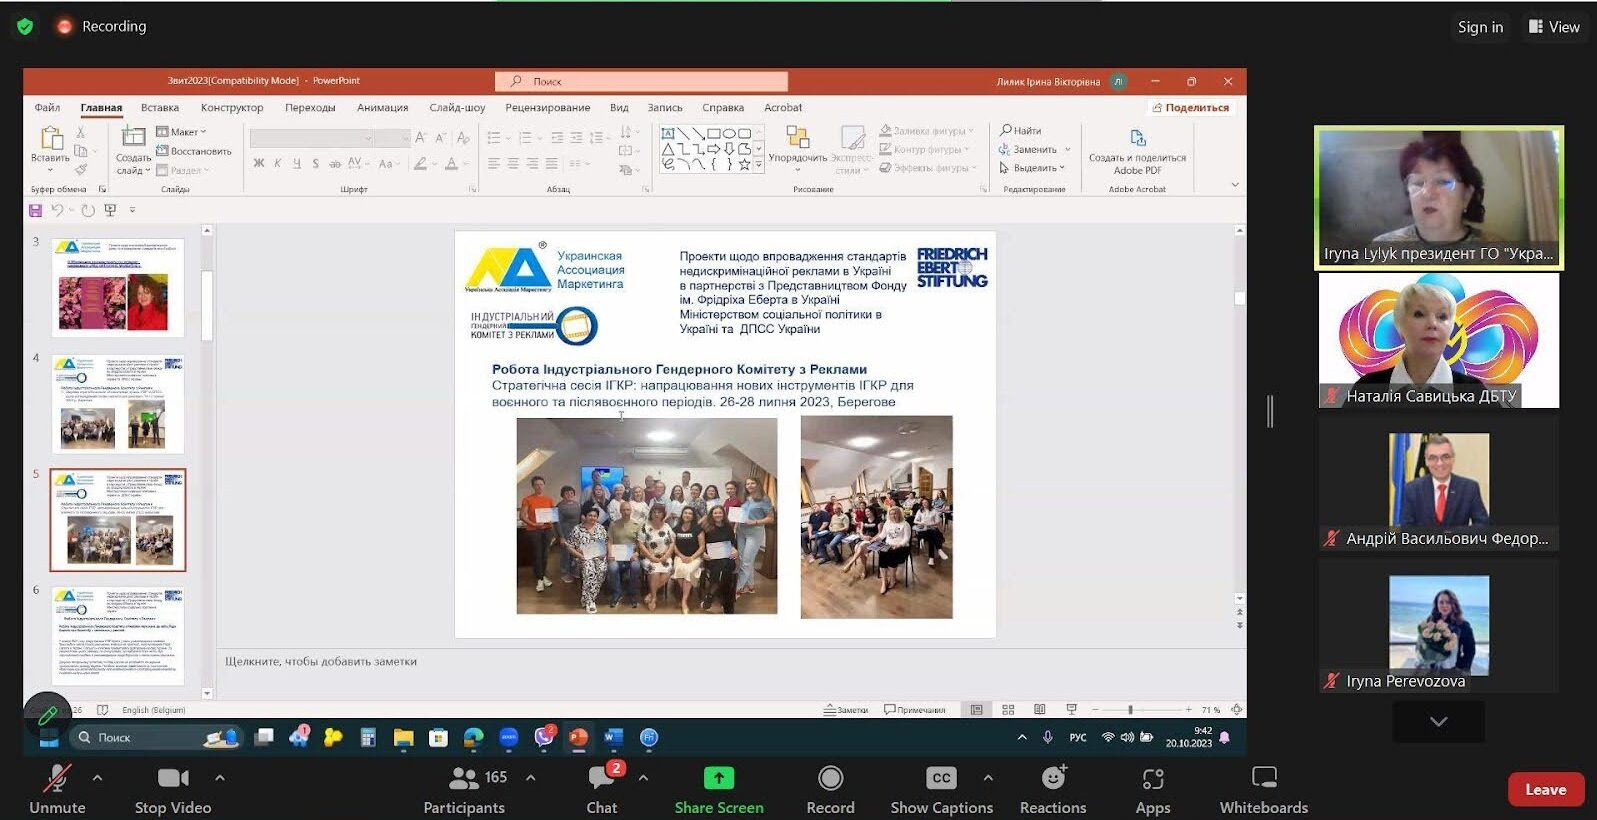Click the red Leave button
This screenshot has width=1597, height=820.
coord(1545,789)
